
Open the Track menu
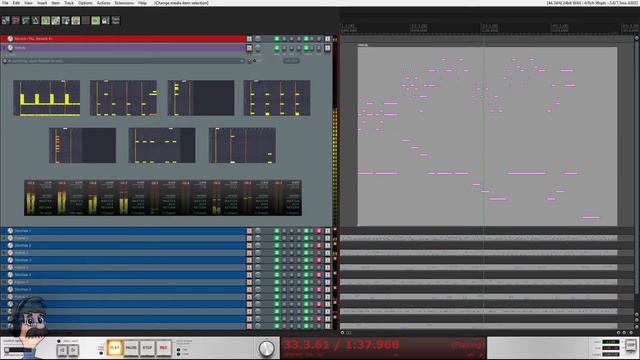[69, 3]
